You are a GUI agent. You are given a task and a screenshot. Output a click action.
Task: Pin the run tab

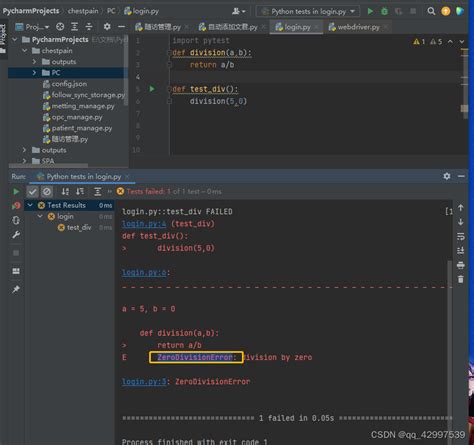[x=16, y=289]
